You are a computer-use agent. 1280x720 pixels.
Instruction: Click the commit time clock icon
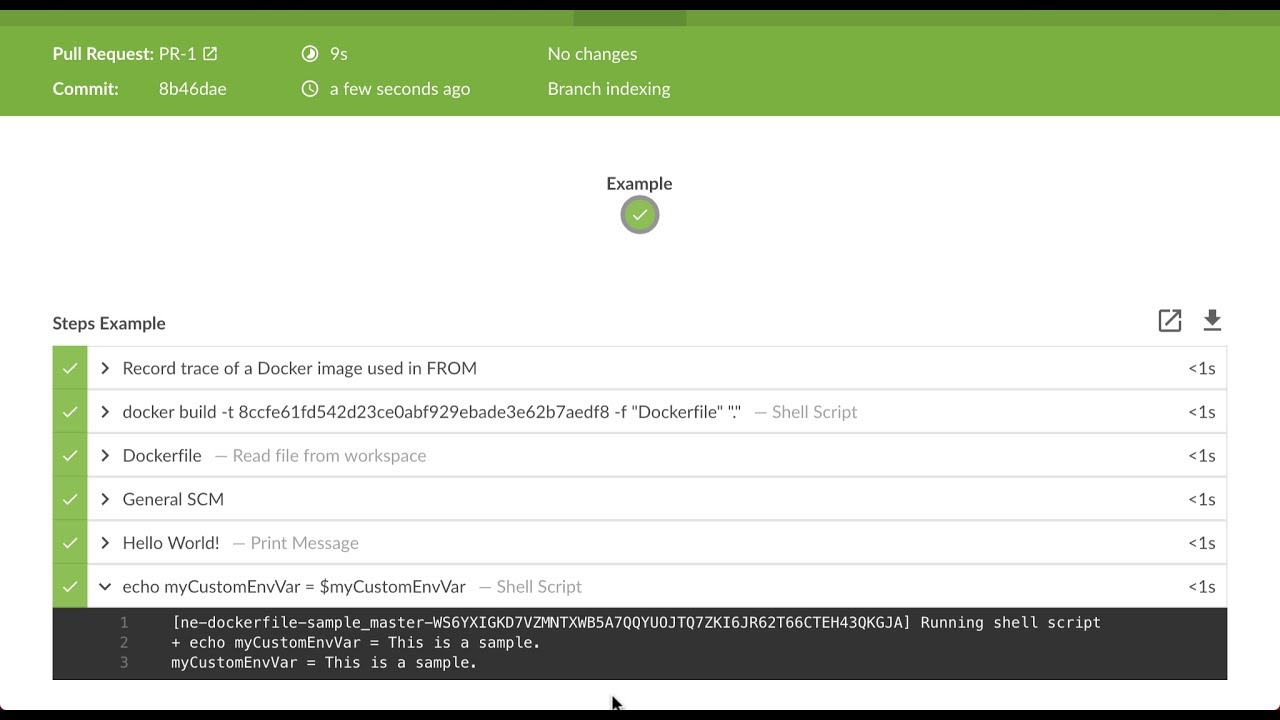click(310, 89)
